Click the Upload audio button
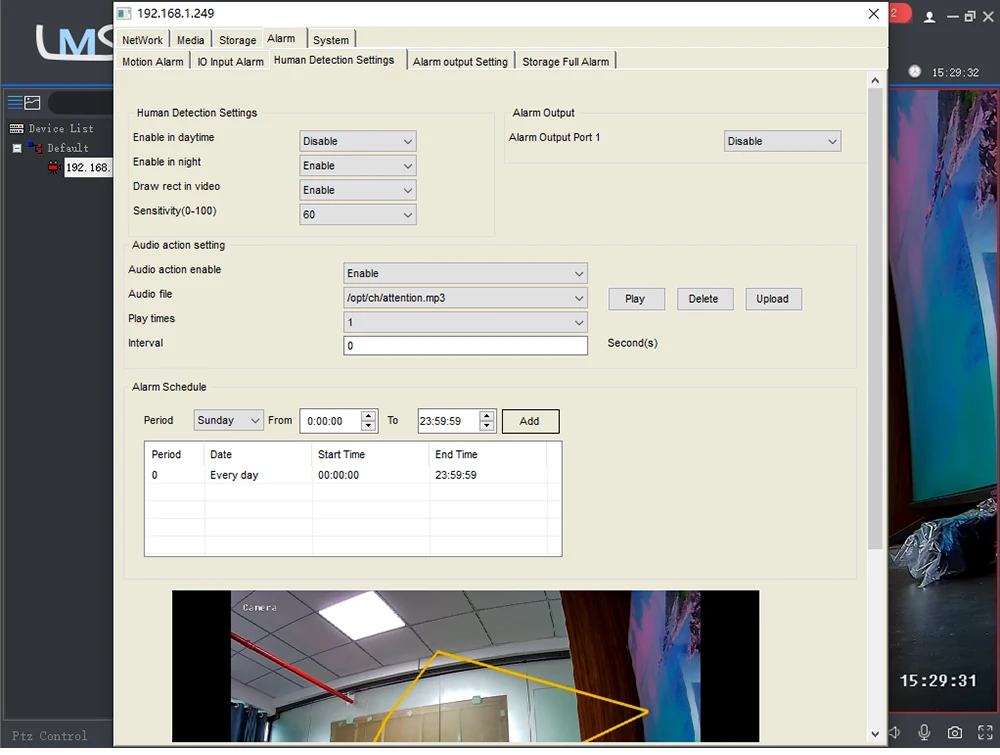Screen dimensions: 1000x755 773,298
